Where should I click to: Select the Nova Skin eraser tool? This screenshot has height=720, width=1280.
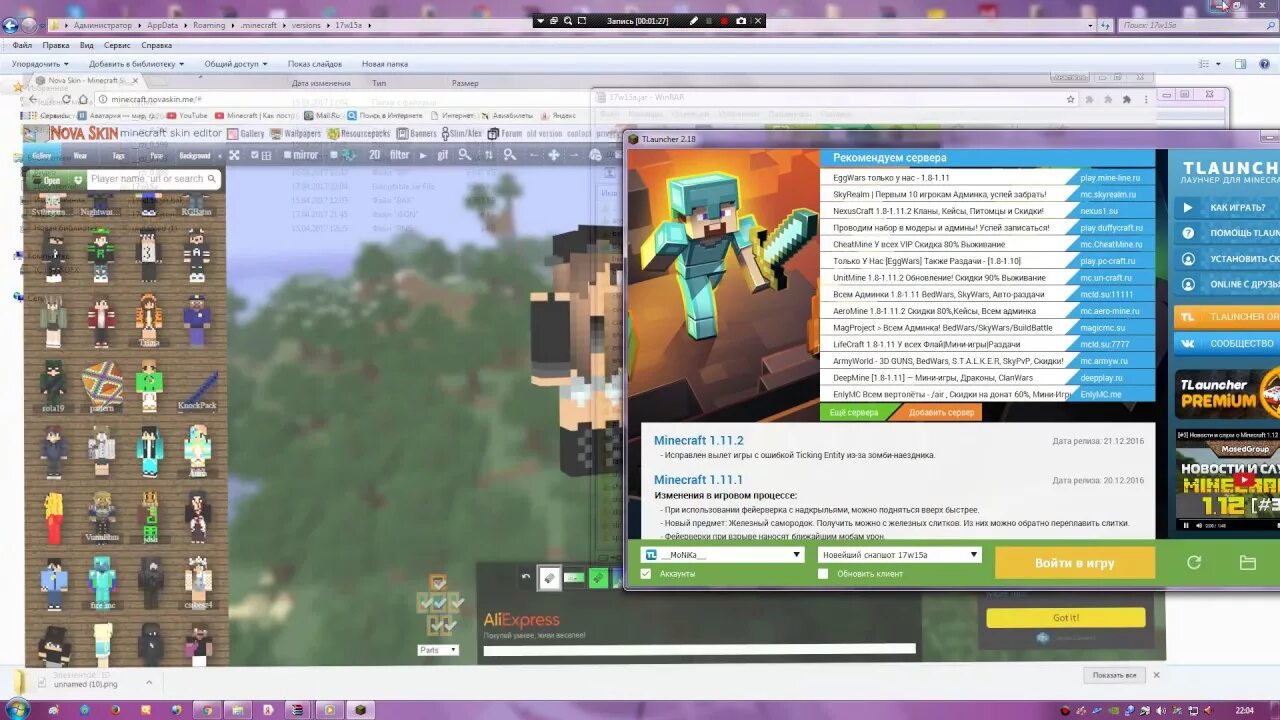coord(549,577)
